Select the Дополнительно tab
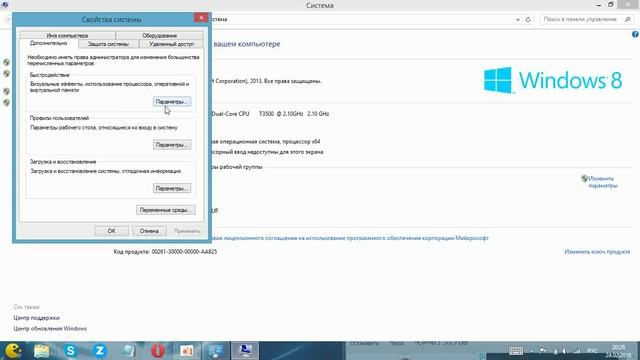 coord(49,43)
